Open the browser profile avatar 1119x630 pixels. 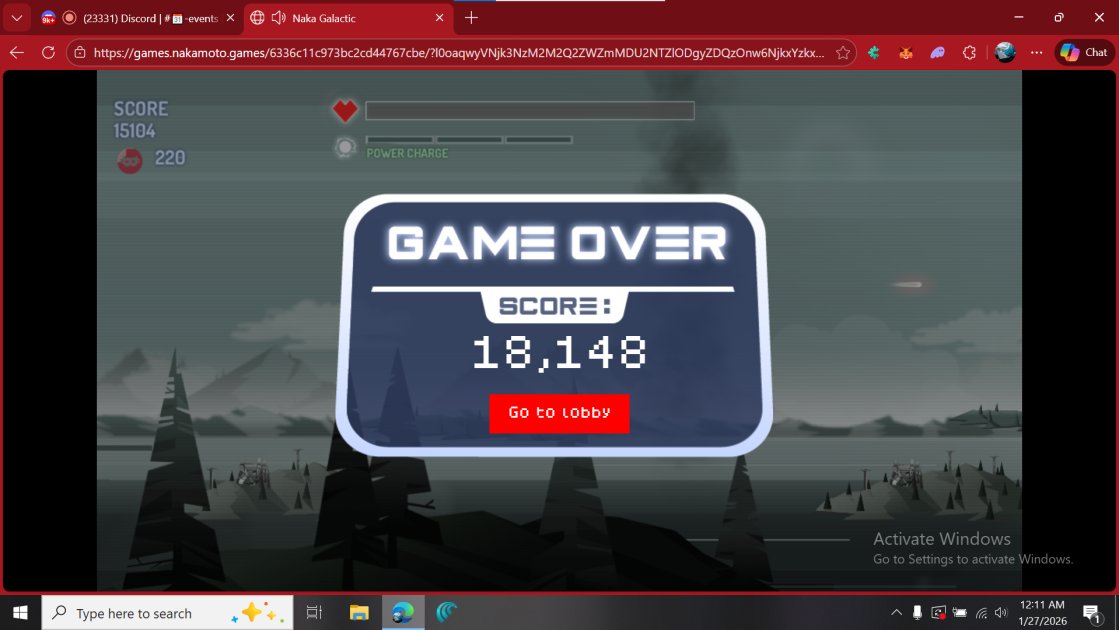click(1005, 52)
